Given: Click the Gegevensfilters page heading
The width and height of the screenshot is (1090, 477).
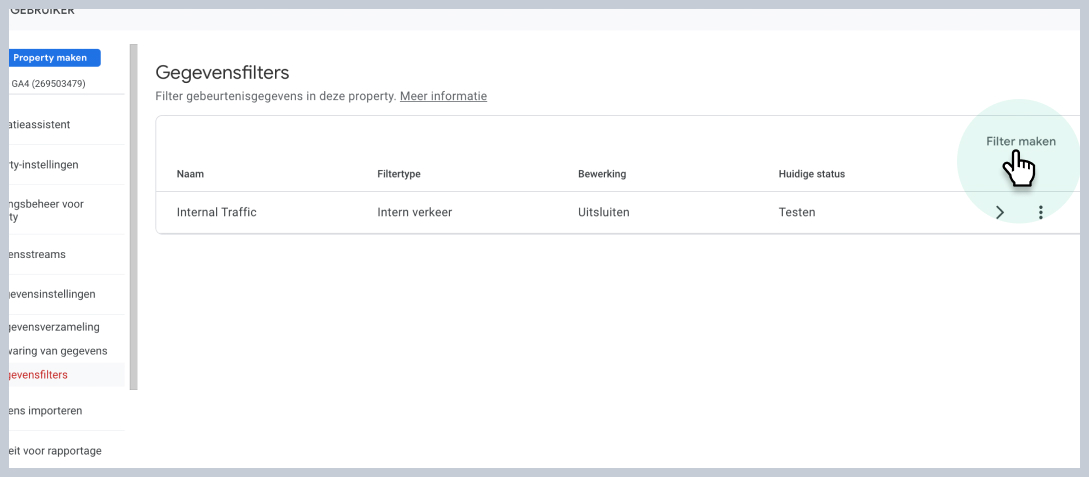Looking at the screenshot, I should tap(222, 72).
